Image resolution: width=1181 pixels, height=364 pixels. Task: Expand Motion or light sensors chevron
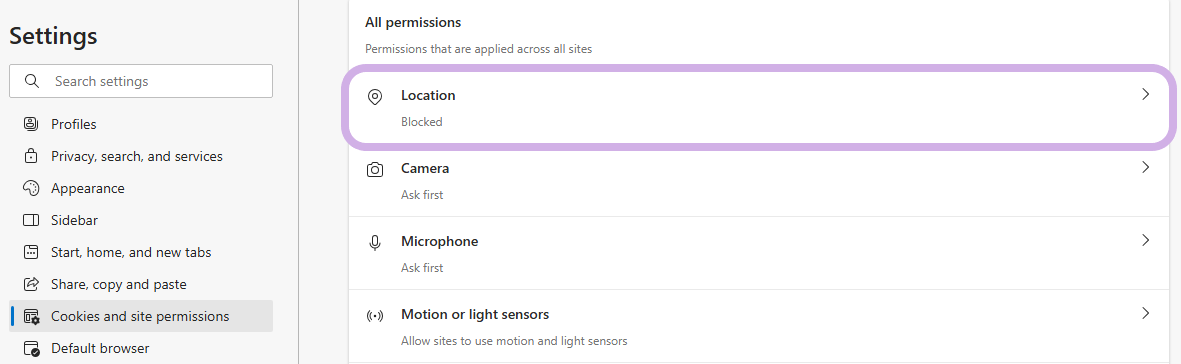1146,313
